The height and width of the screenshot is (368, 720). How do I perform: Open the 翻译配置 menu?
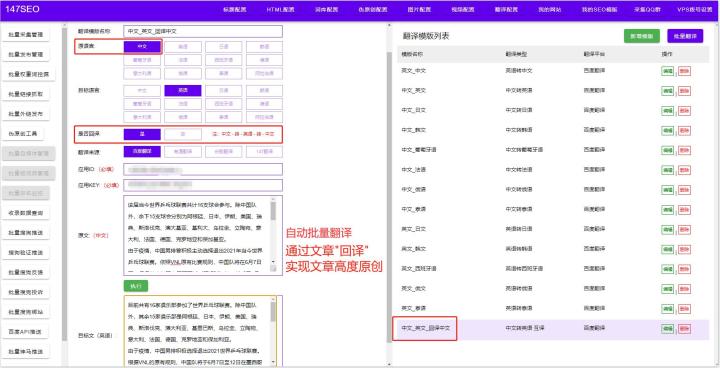coord(506,10)
